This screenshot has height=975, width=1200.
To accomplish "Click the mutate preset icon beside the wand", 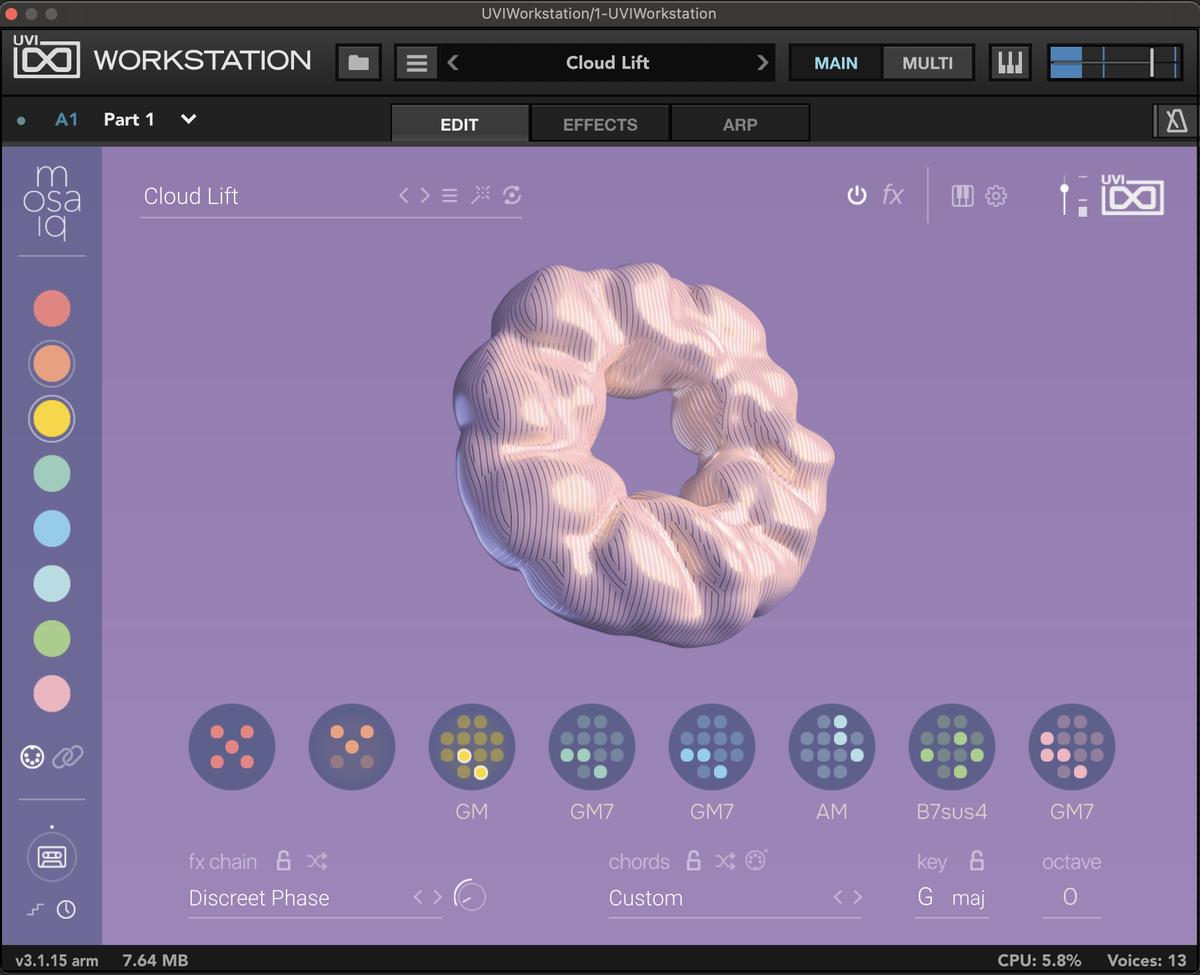I will (x=512, y=195).
